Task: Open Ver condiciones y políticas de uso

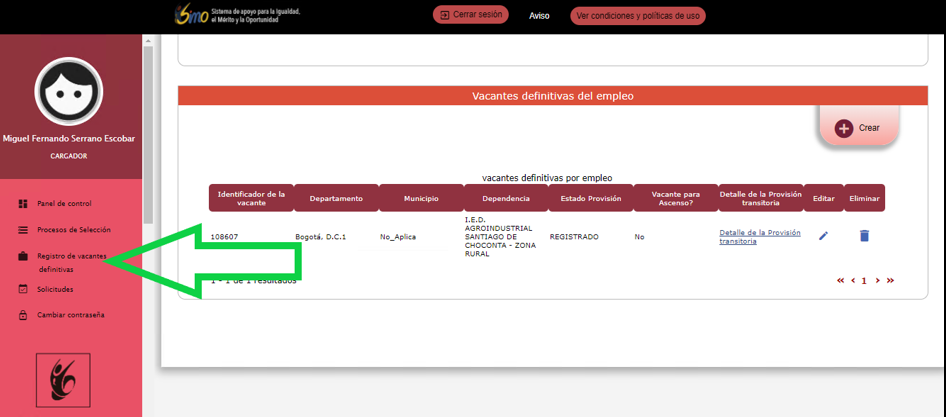Action: tap(638, 16)
